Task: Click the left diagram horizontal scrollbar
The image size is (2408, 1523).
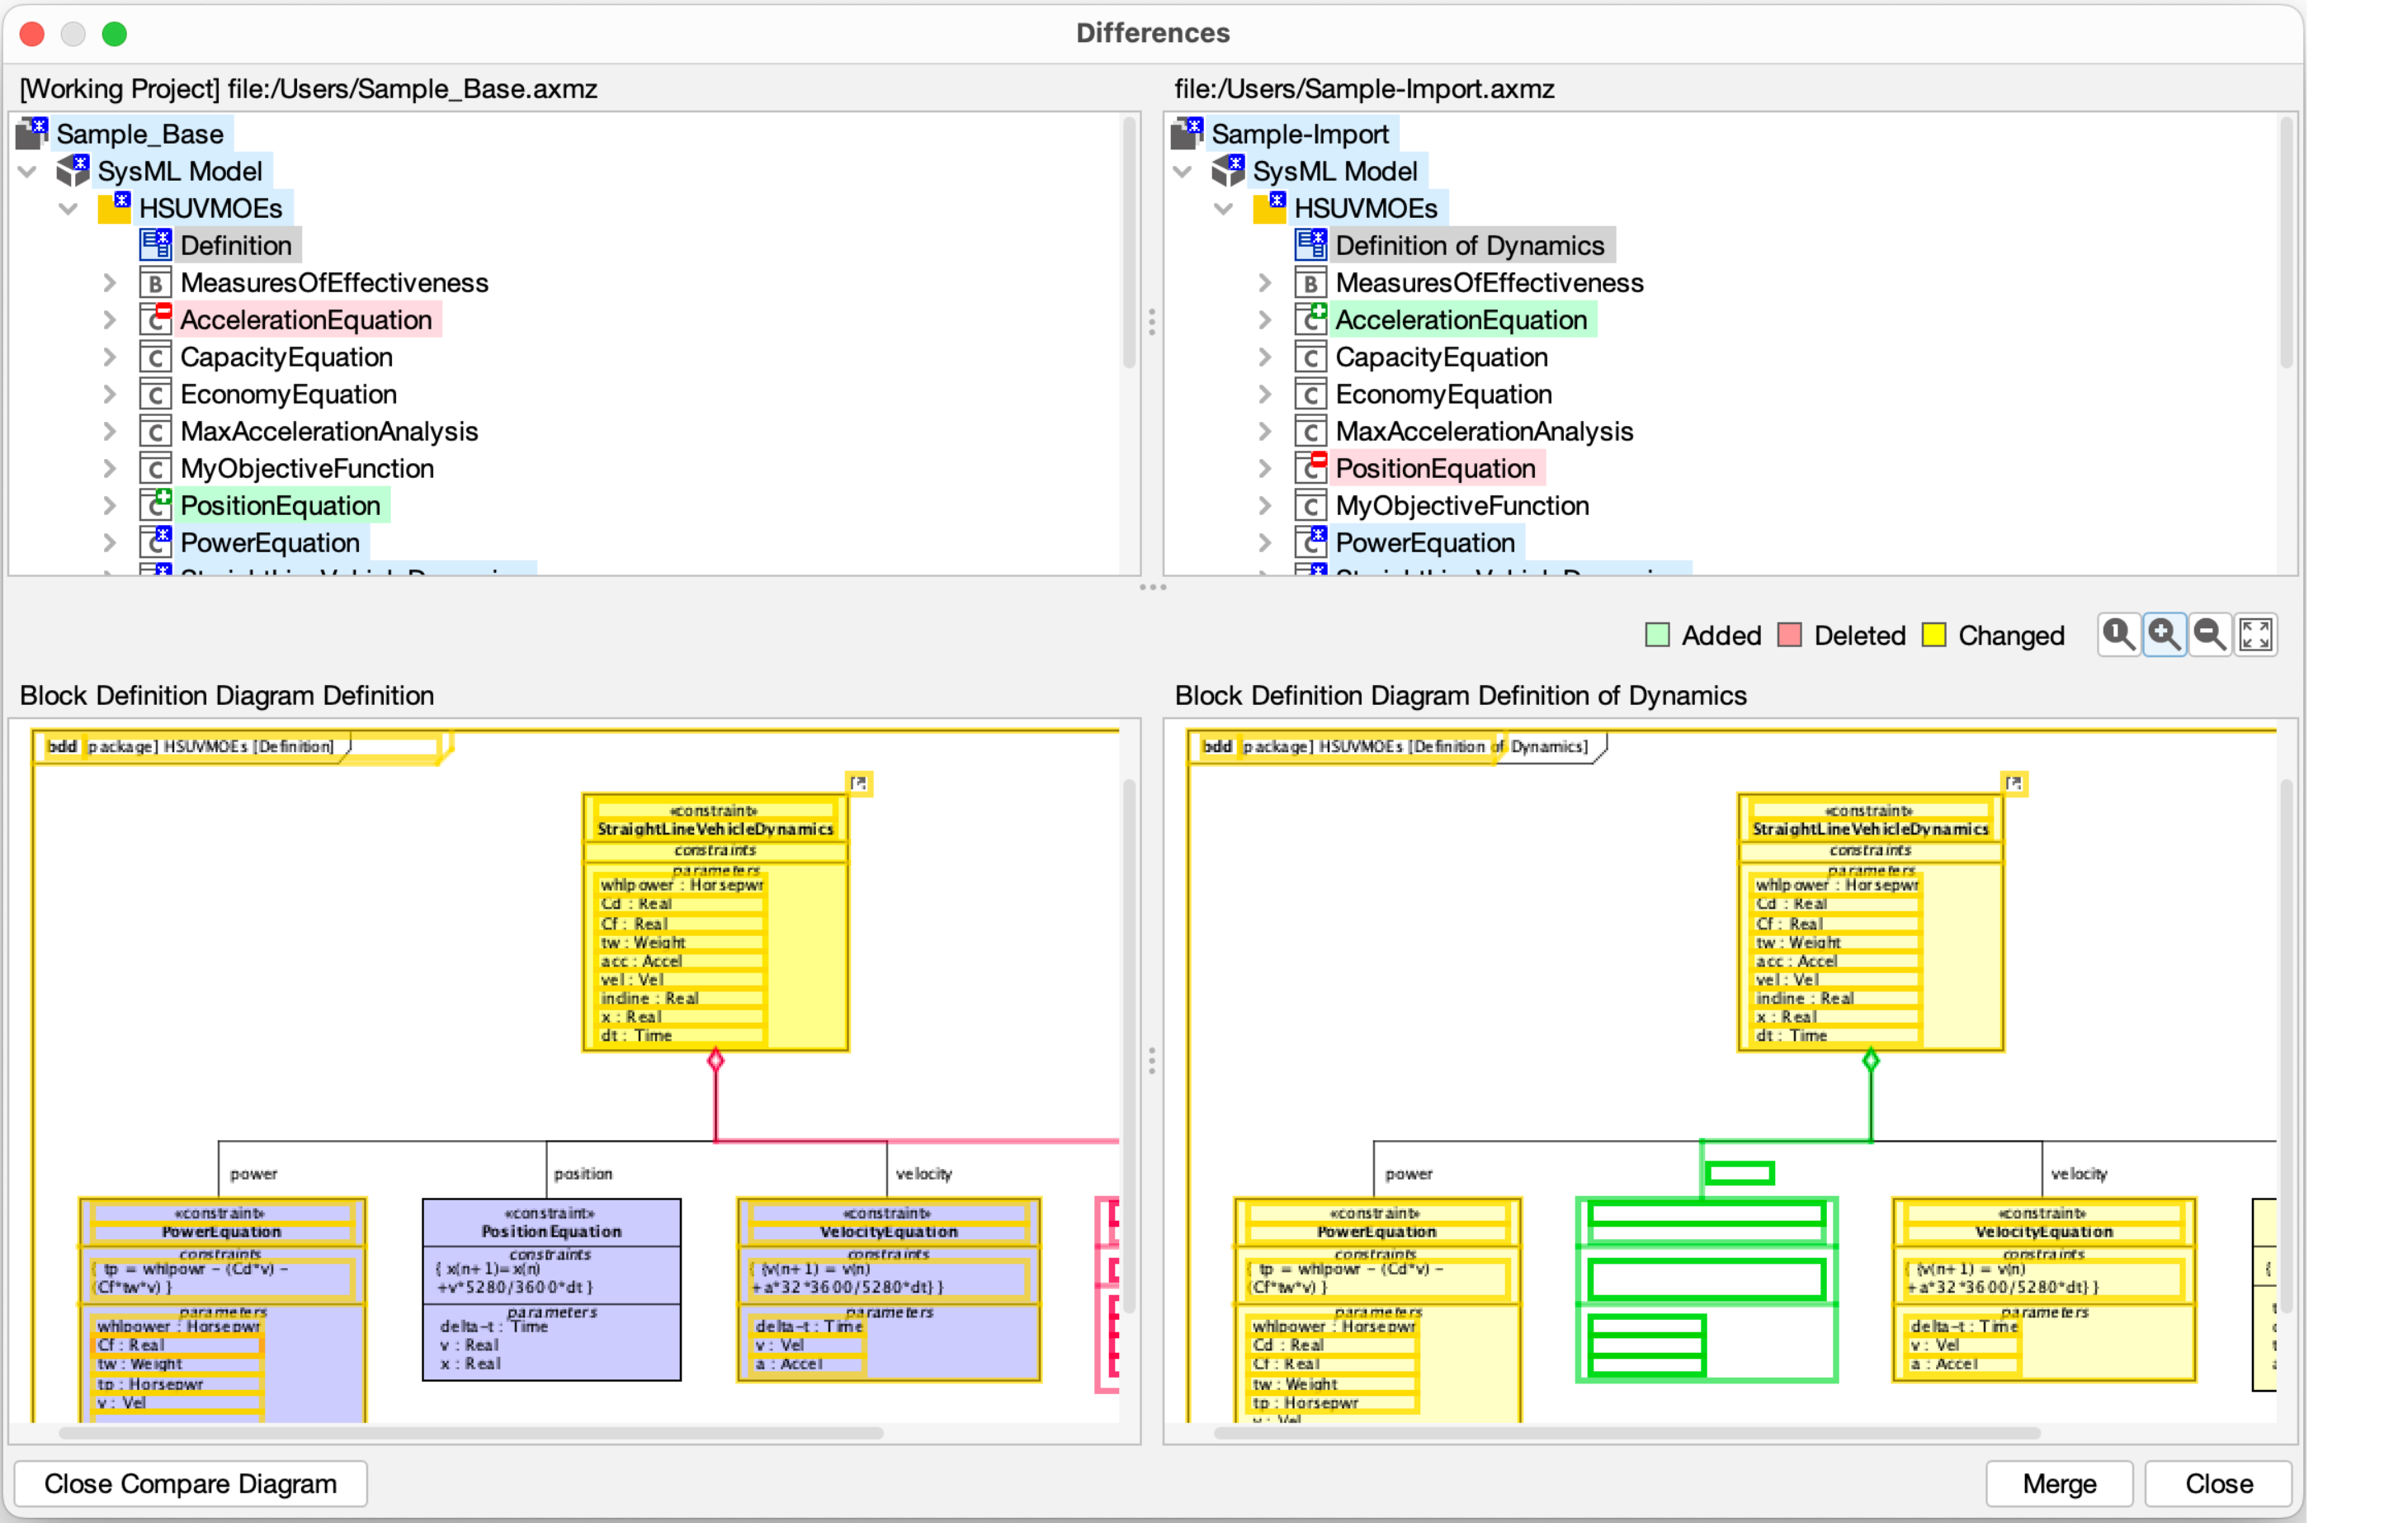Action: [x=470, y=1432]
